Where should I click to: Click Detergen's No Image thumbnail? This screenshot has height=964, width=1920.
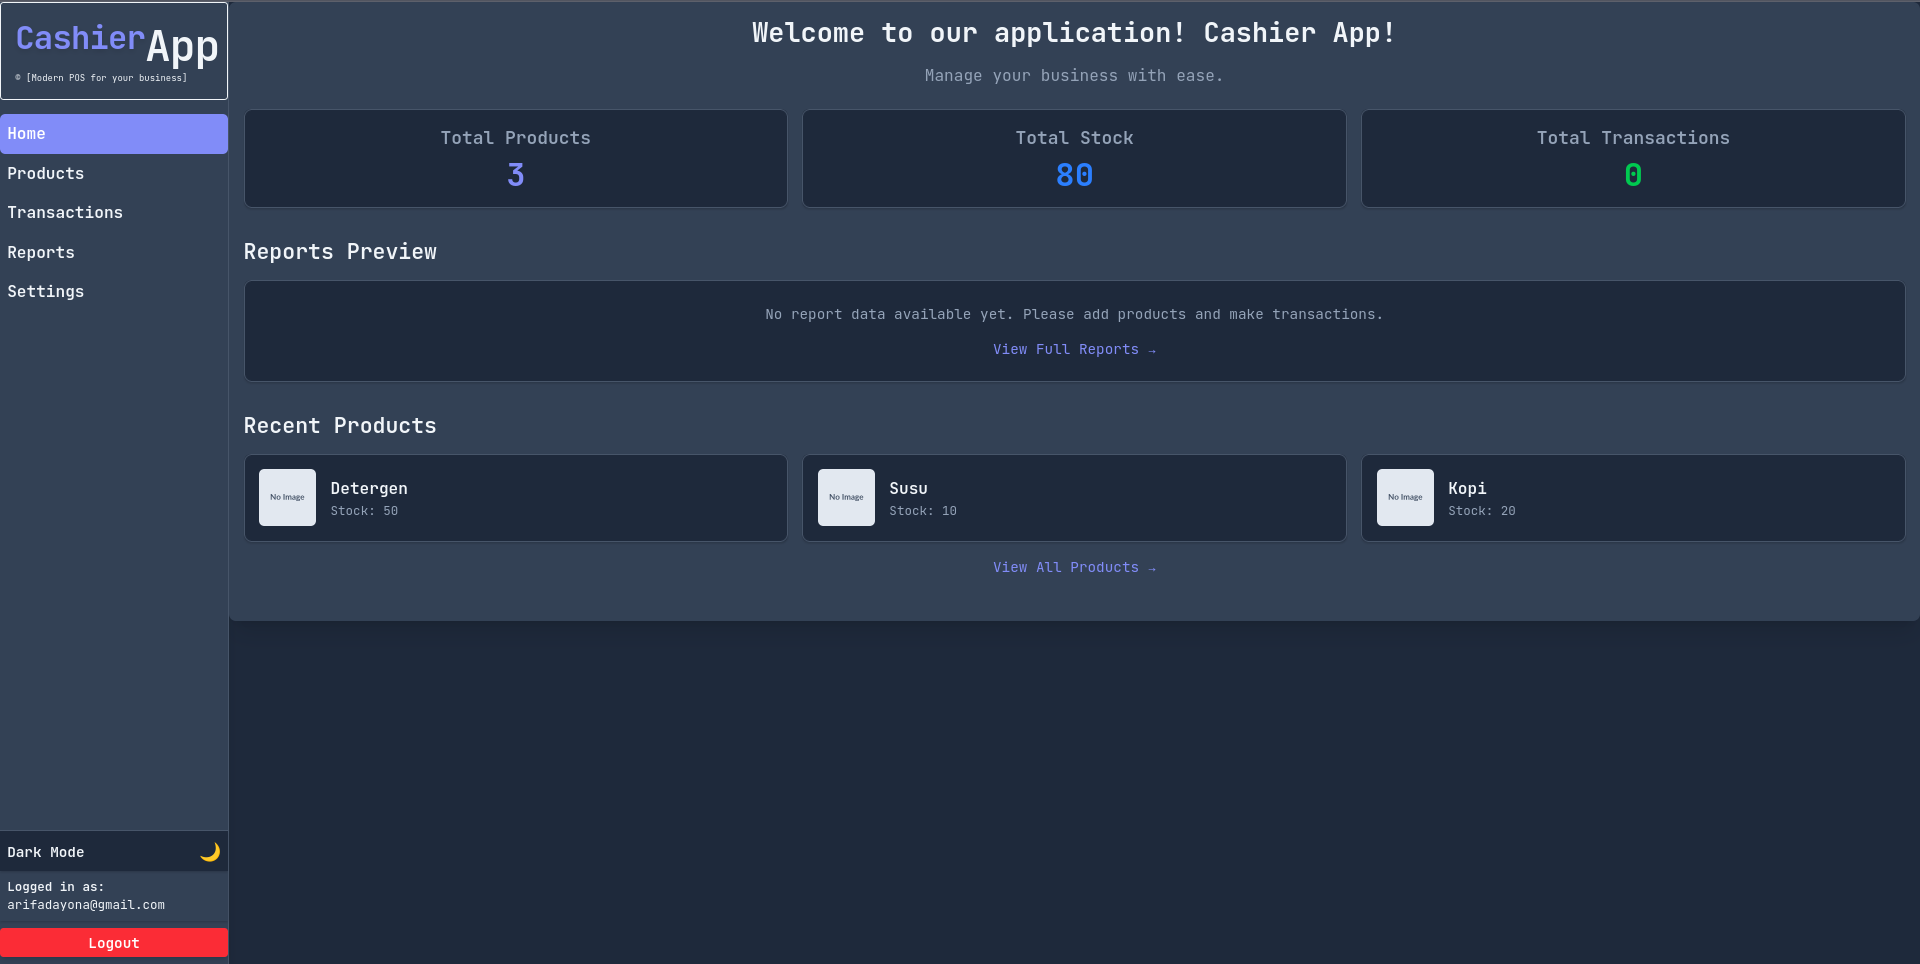coord(287,498)
